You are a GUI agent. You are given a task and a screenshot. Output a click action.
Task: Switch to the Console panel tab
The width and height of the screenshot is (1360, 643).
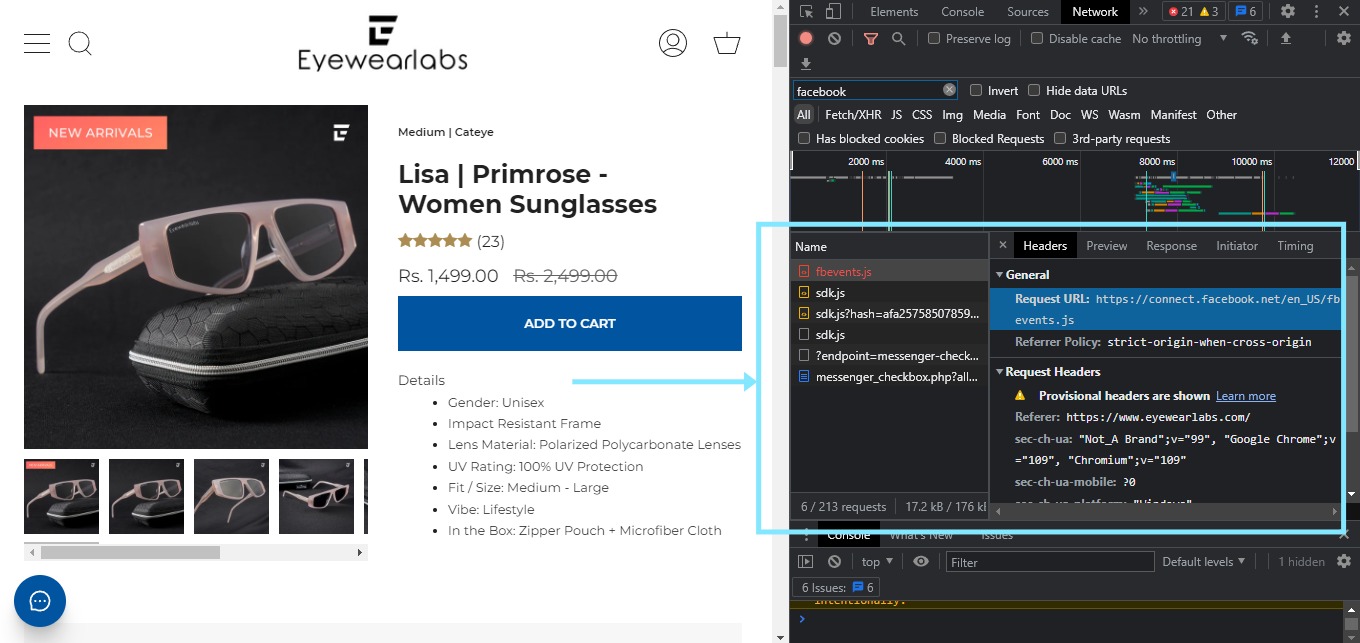(962, 12)
